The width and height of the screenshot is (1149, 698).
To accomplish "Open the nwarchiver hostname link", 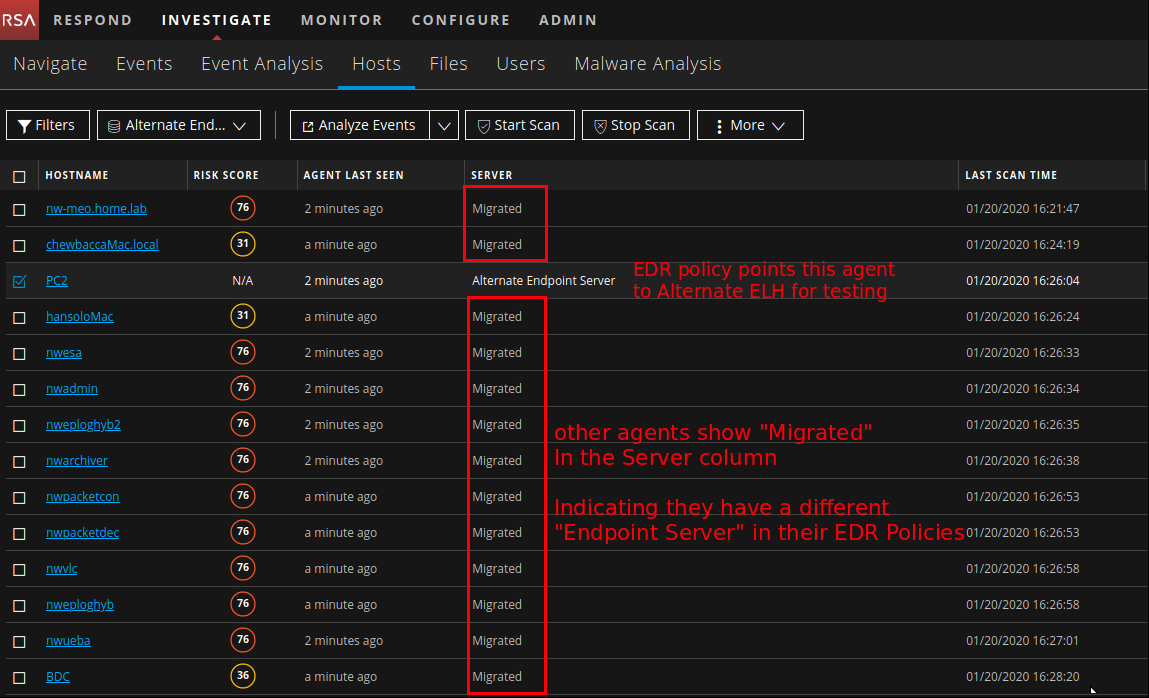I will click(x=77, y=461).
